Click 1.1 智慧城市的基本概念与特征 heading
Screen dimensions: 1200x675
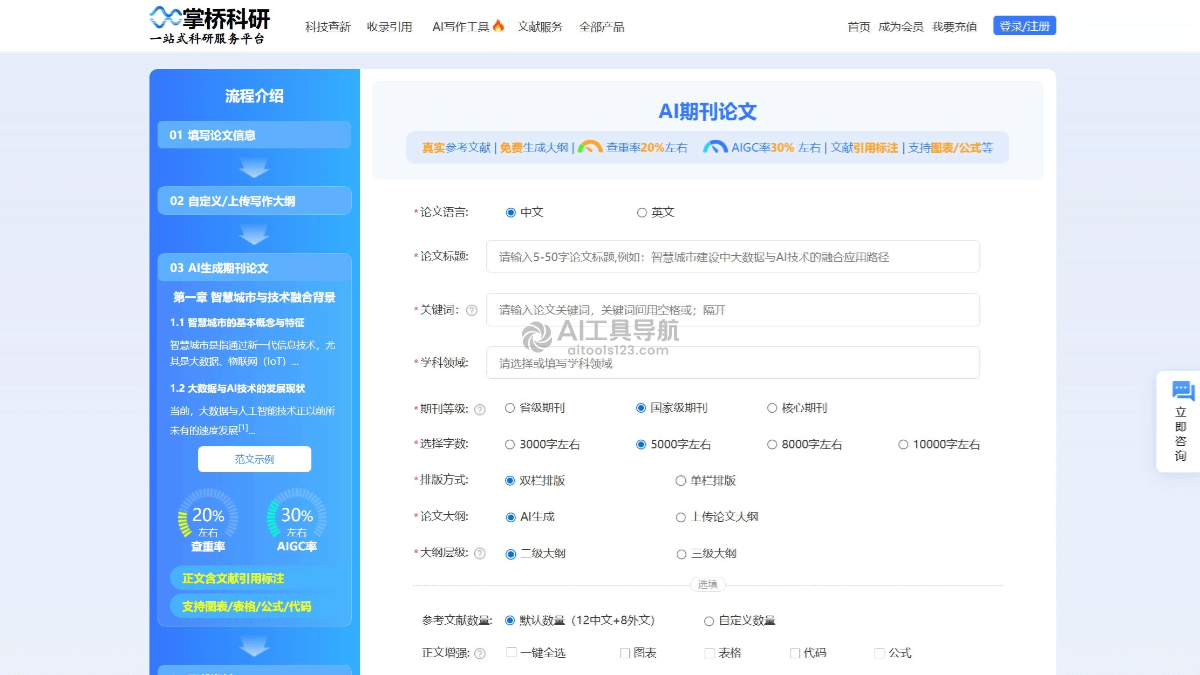tap(237, 323)
